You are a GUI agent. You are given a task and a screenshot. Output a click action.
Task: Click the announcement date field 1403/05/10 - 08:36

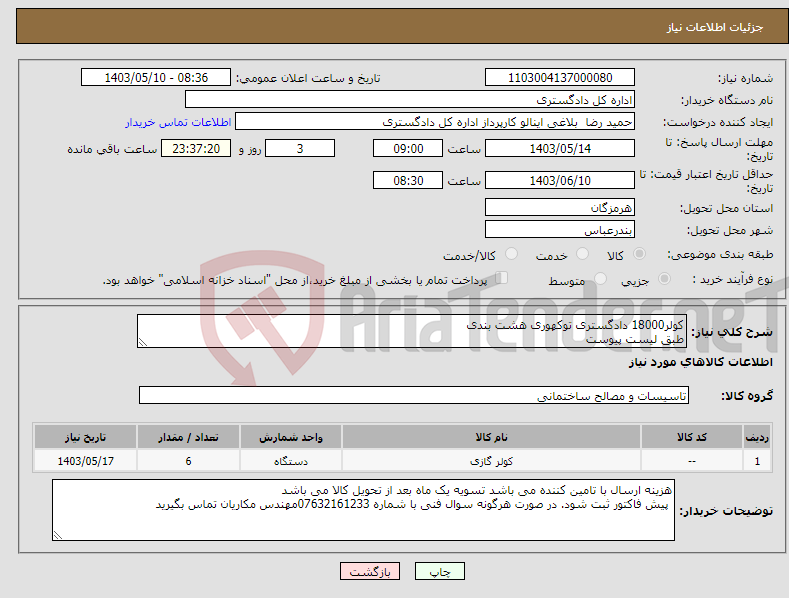(x=156, y=78)
